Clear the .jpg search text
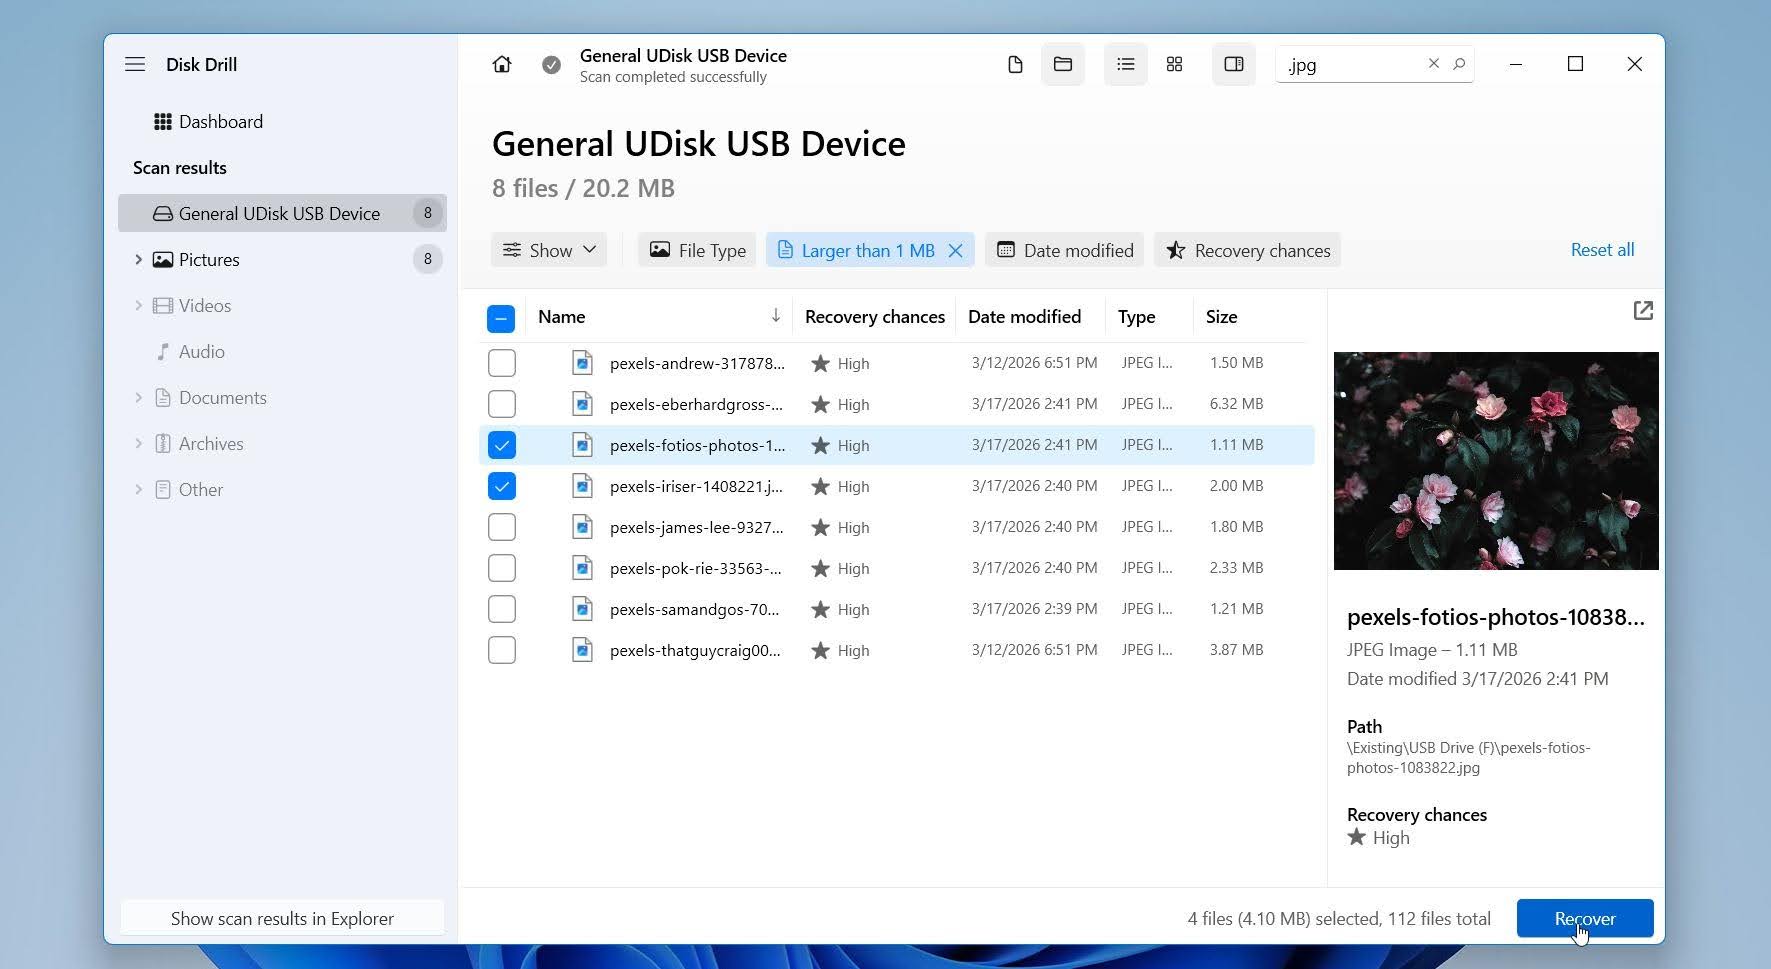This screenshot has height=969, width=1771. [x=1434, y=64]
